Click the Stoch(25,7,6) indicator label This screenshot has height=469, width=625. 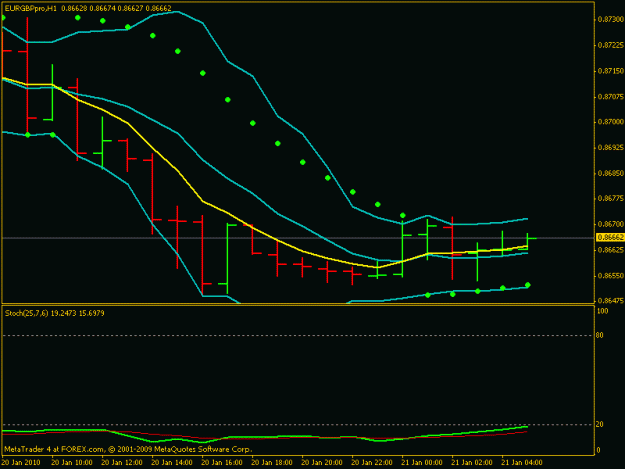(55, 314)
